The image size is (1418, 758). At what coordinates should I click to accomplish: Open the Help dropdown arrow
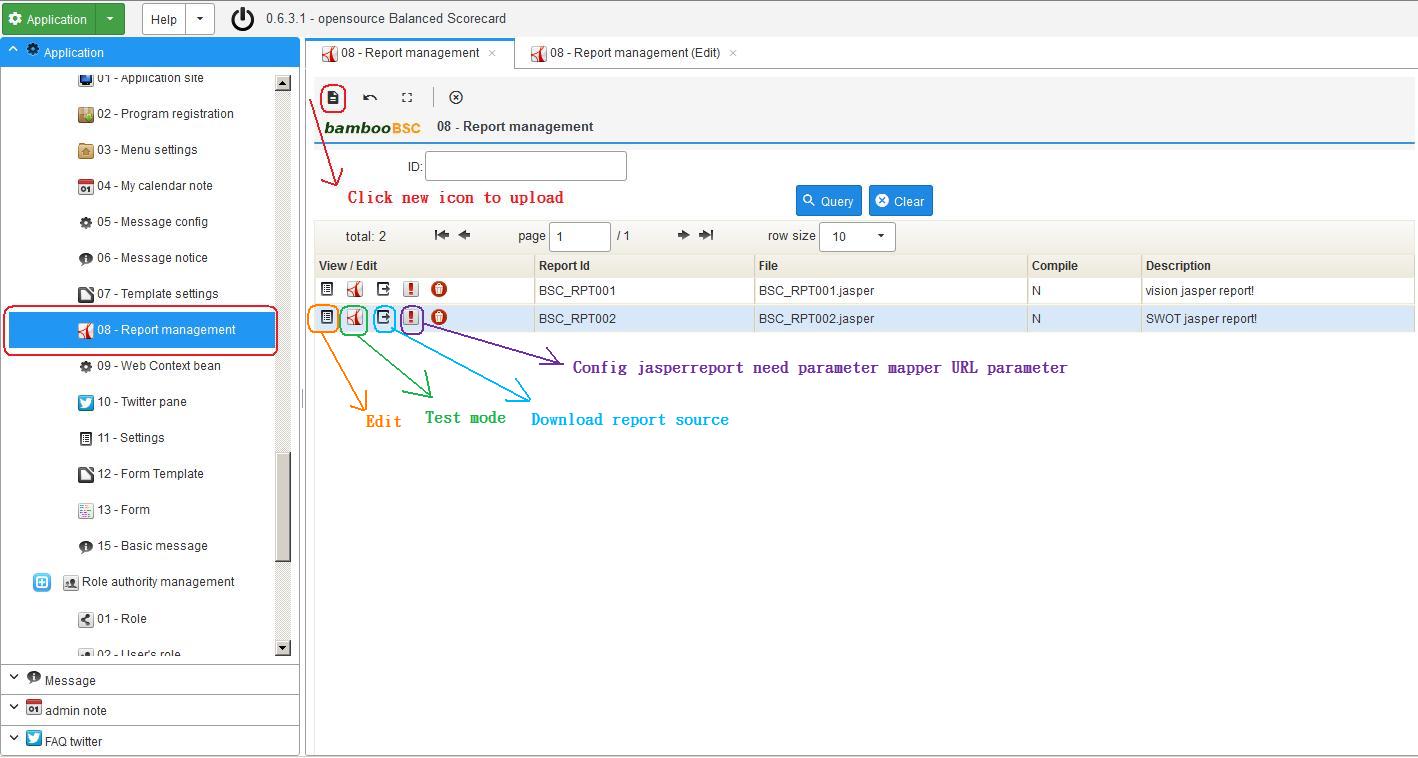coord(200,19)
